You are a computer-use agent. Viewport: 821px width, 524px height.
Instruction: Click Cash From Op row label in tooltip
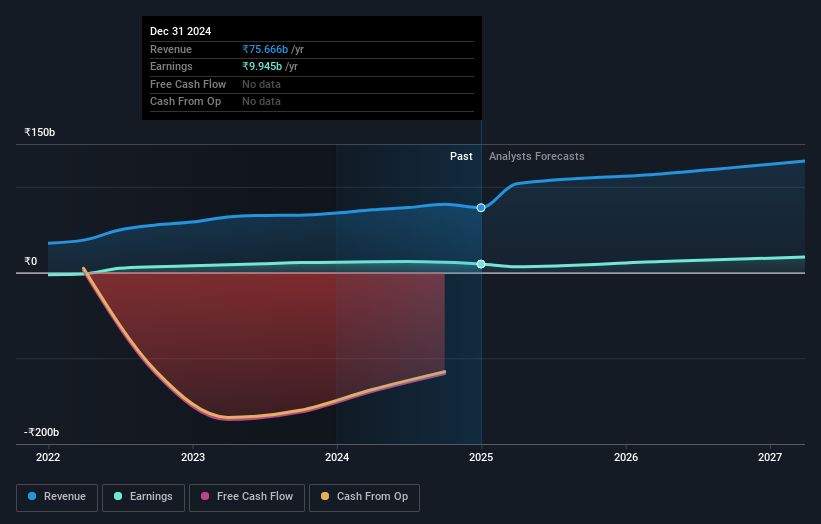pos(185,102)
